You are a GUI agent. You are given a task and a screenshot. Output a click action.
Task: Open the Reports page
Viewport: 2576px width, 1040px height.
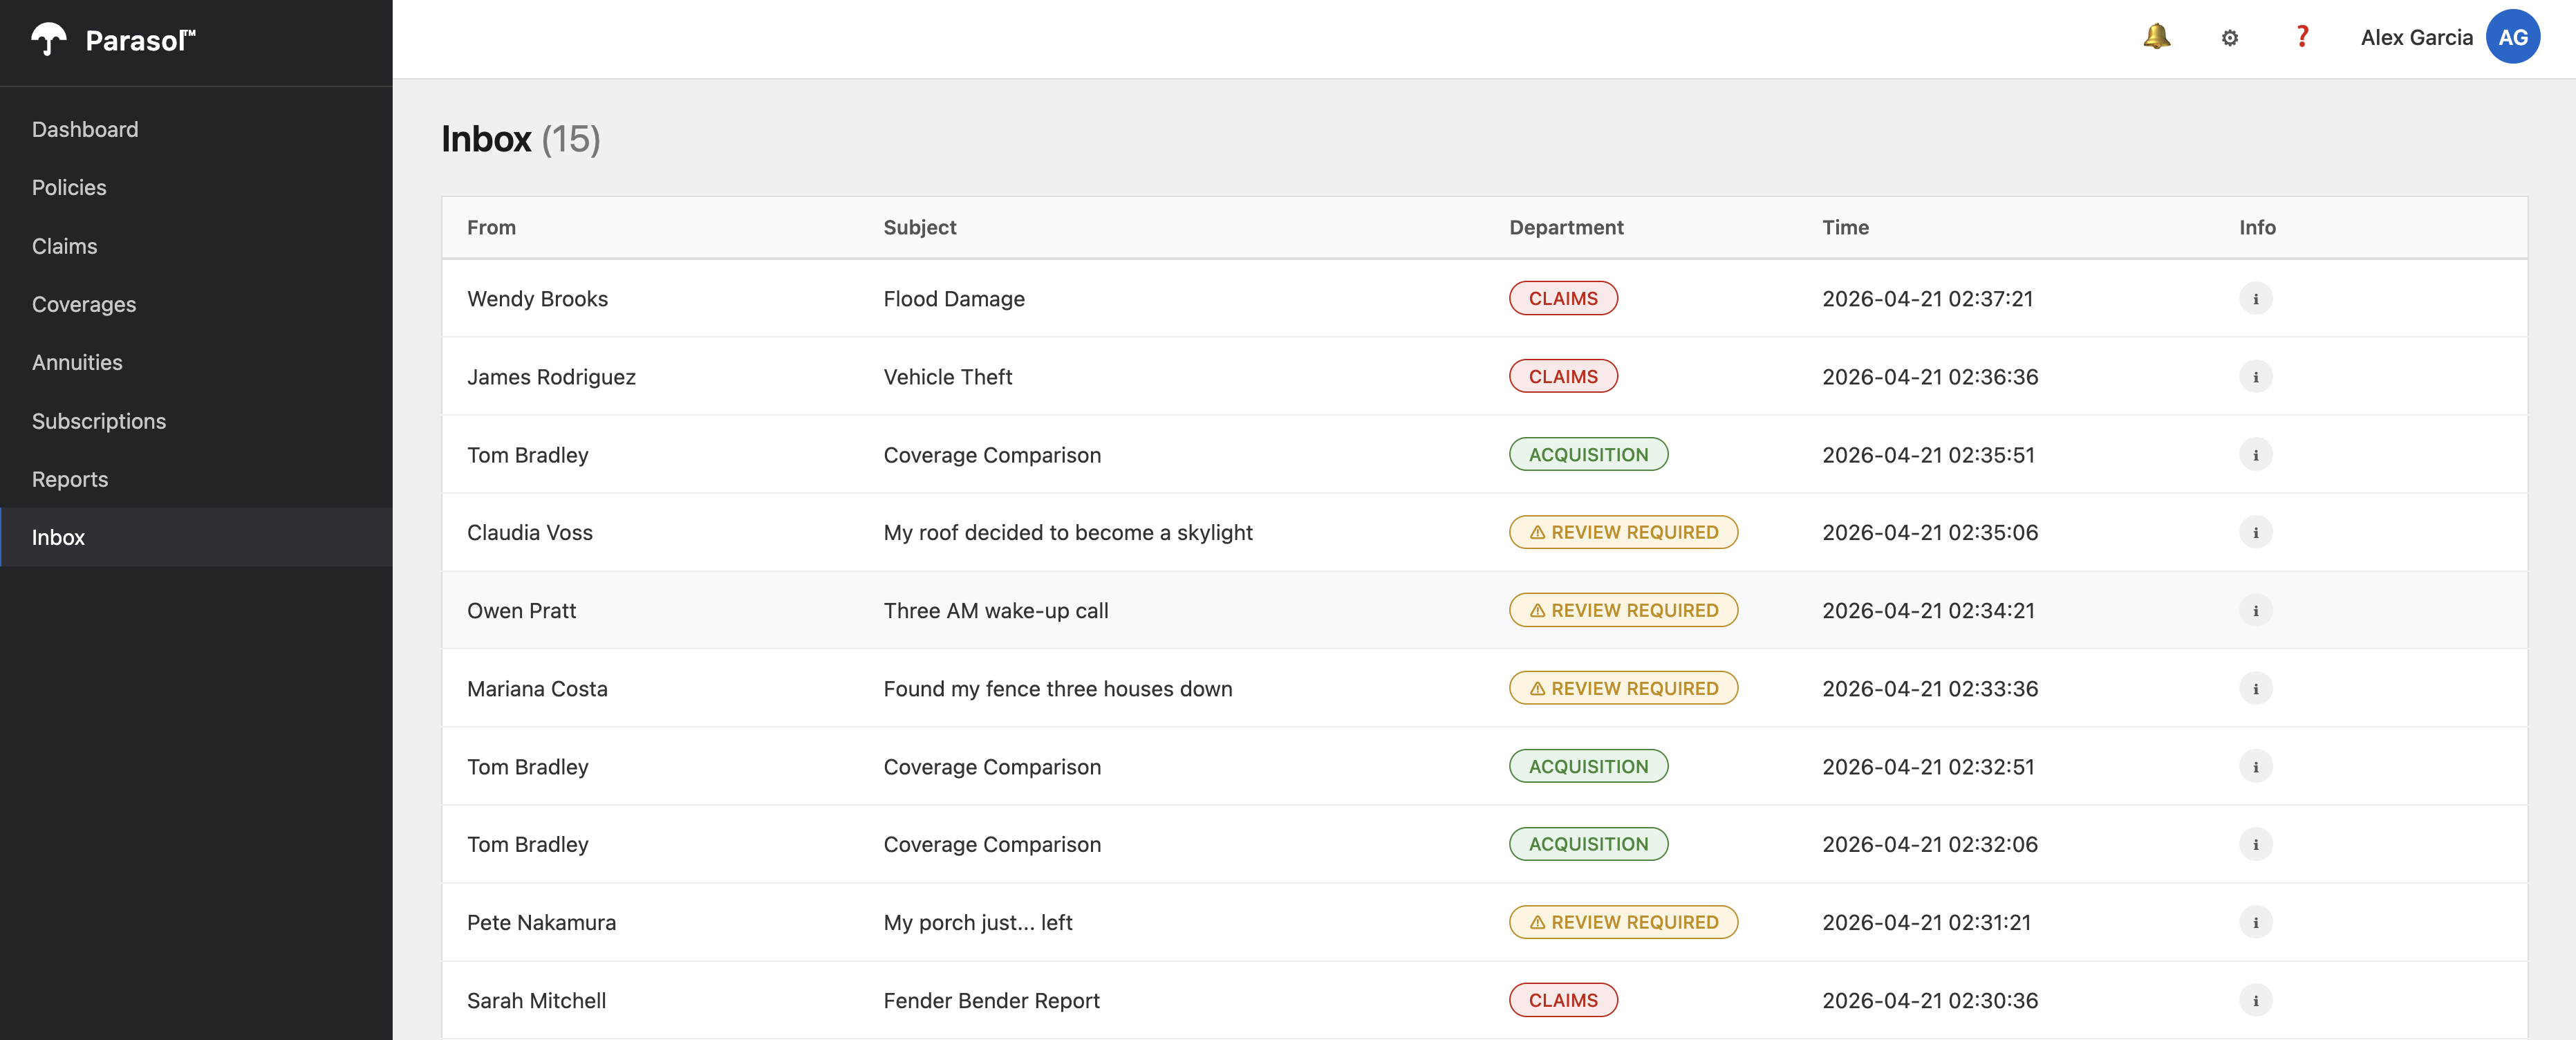tap(70, 480)
